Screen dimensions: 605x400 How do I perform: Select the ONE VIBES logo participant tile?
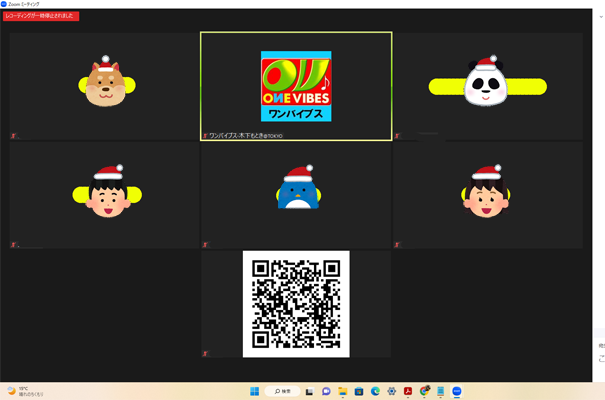pos(296,86)
